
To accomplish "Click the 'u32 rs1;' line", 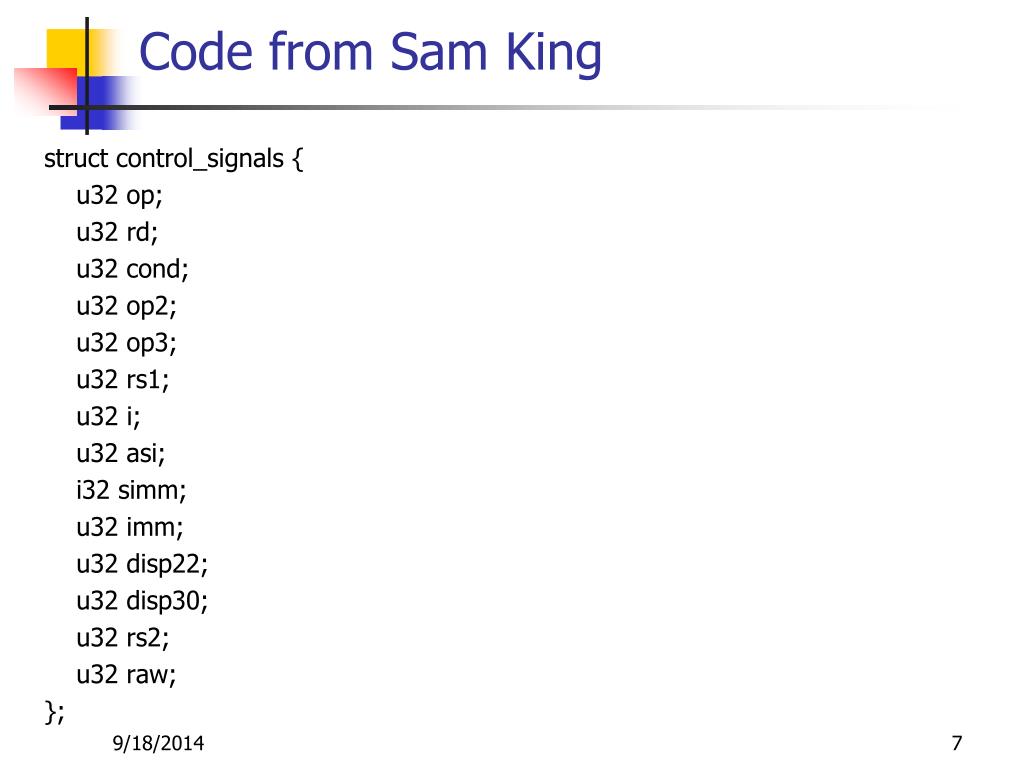I will (123, 379).
